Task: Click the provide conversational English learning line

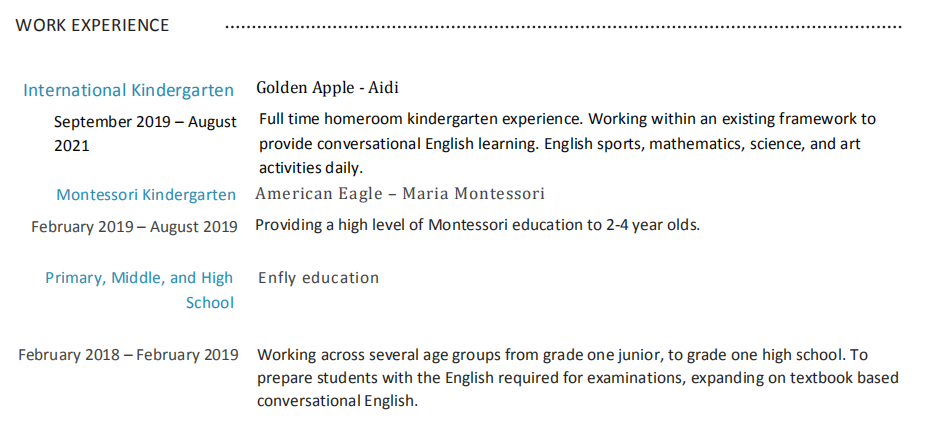Action: tap(560, 144)
